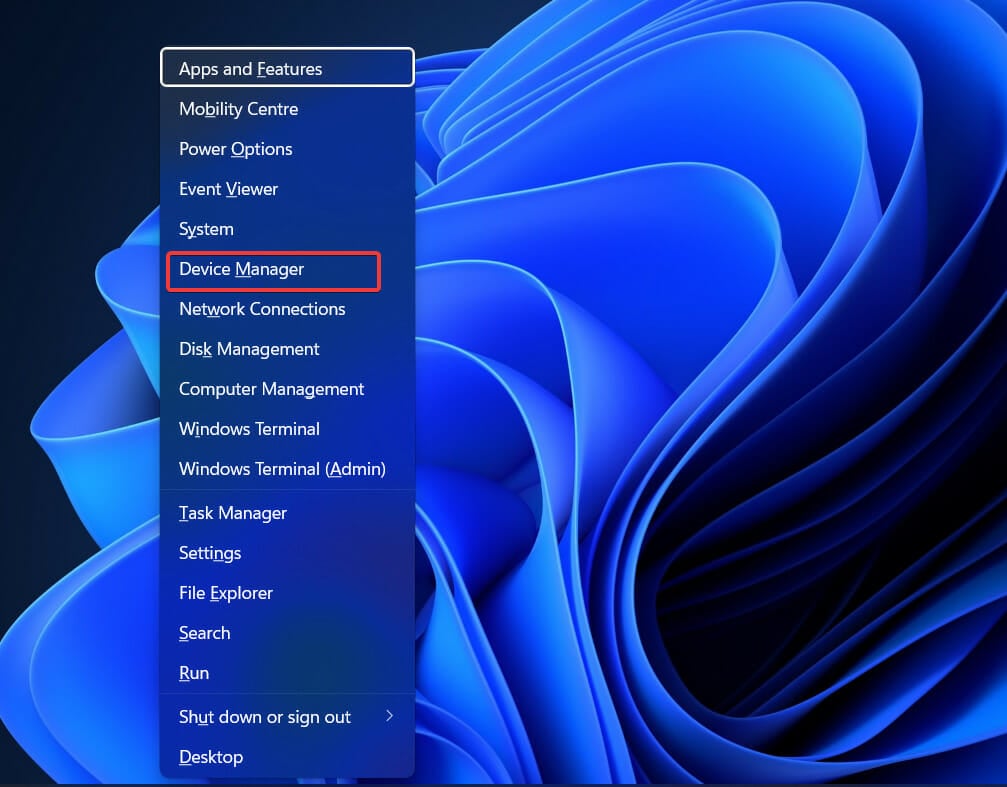Launch Computer Management
This screenshot has width=1007, height=787.
(x=271, y=389)
